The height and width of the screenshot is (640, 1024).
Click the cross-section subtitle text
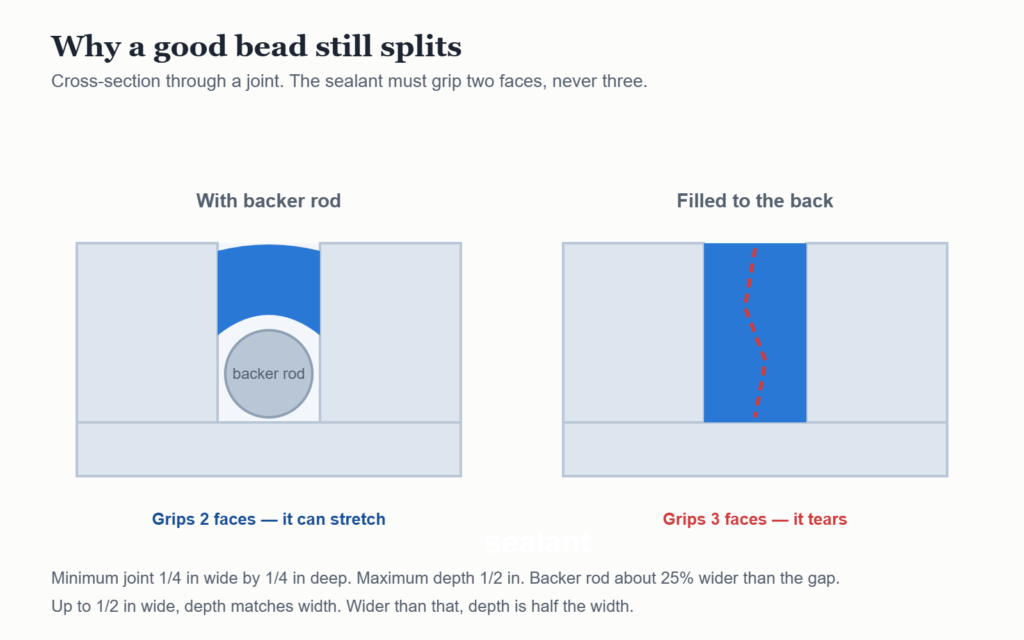tap(349, 82)
